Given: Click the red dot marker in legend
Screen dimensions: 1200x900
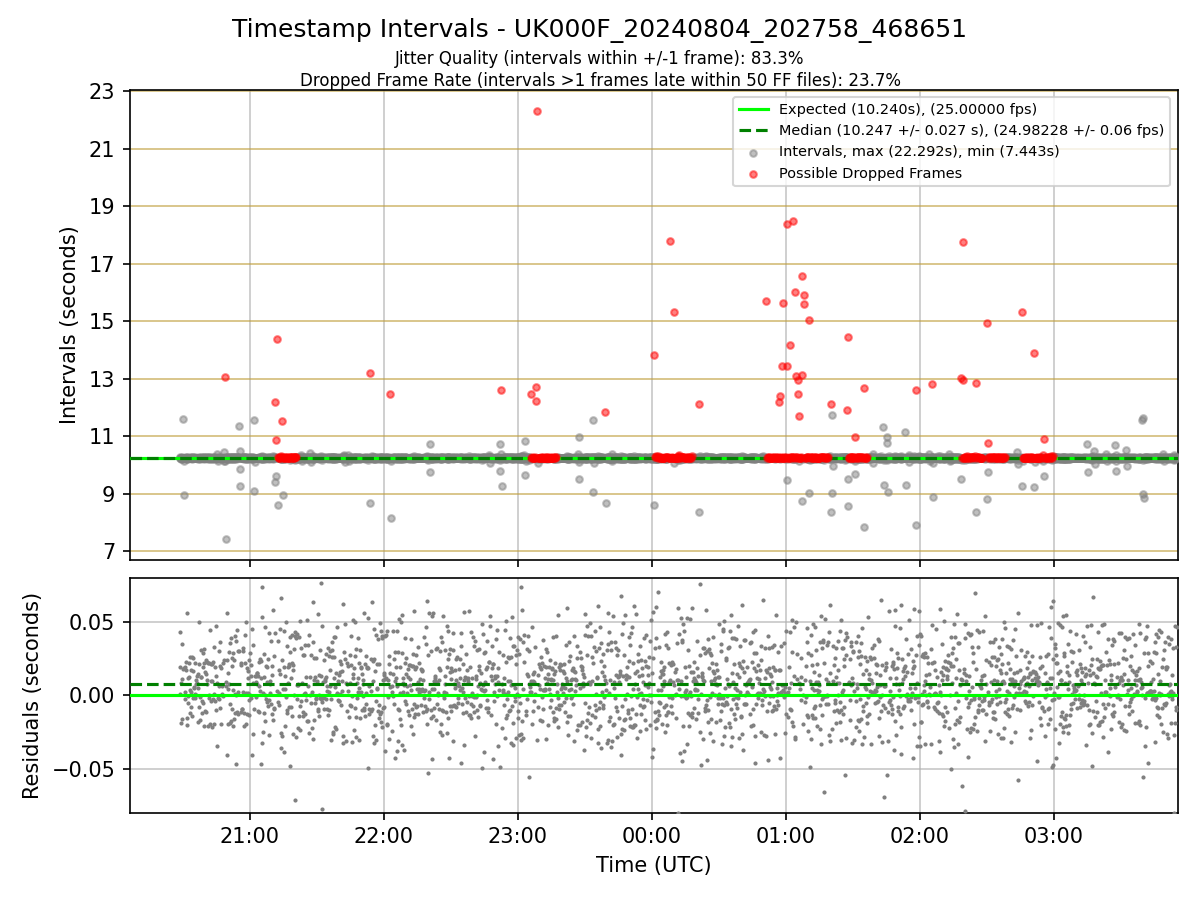Looking at the screenshot, I should click(754, 173).
